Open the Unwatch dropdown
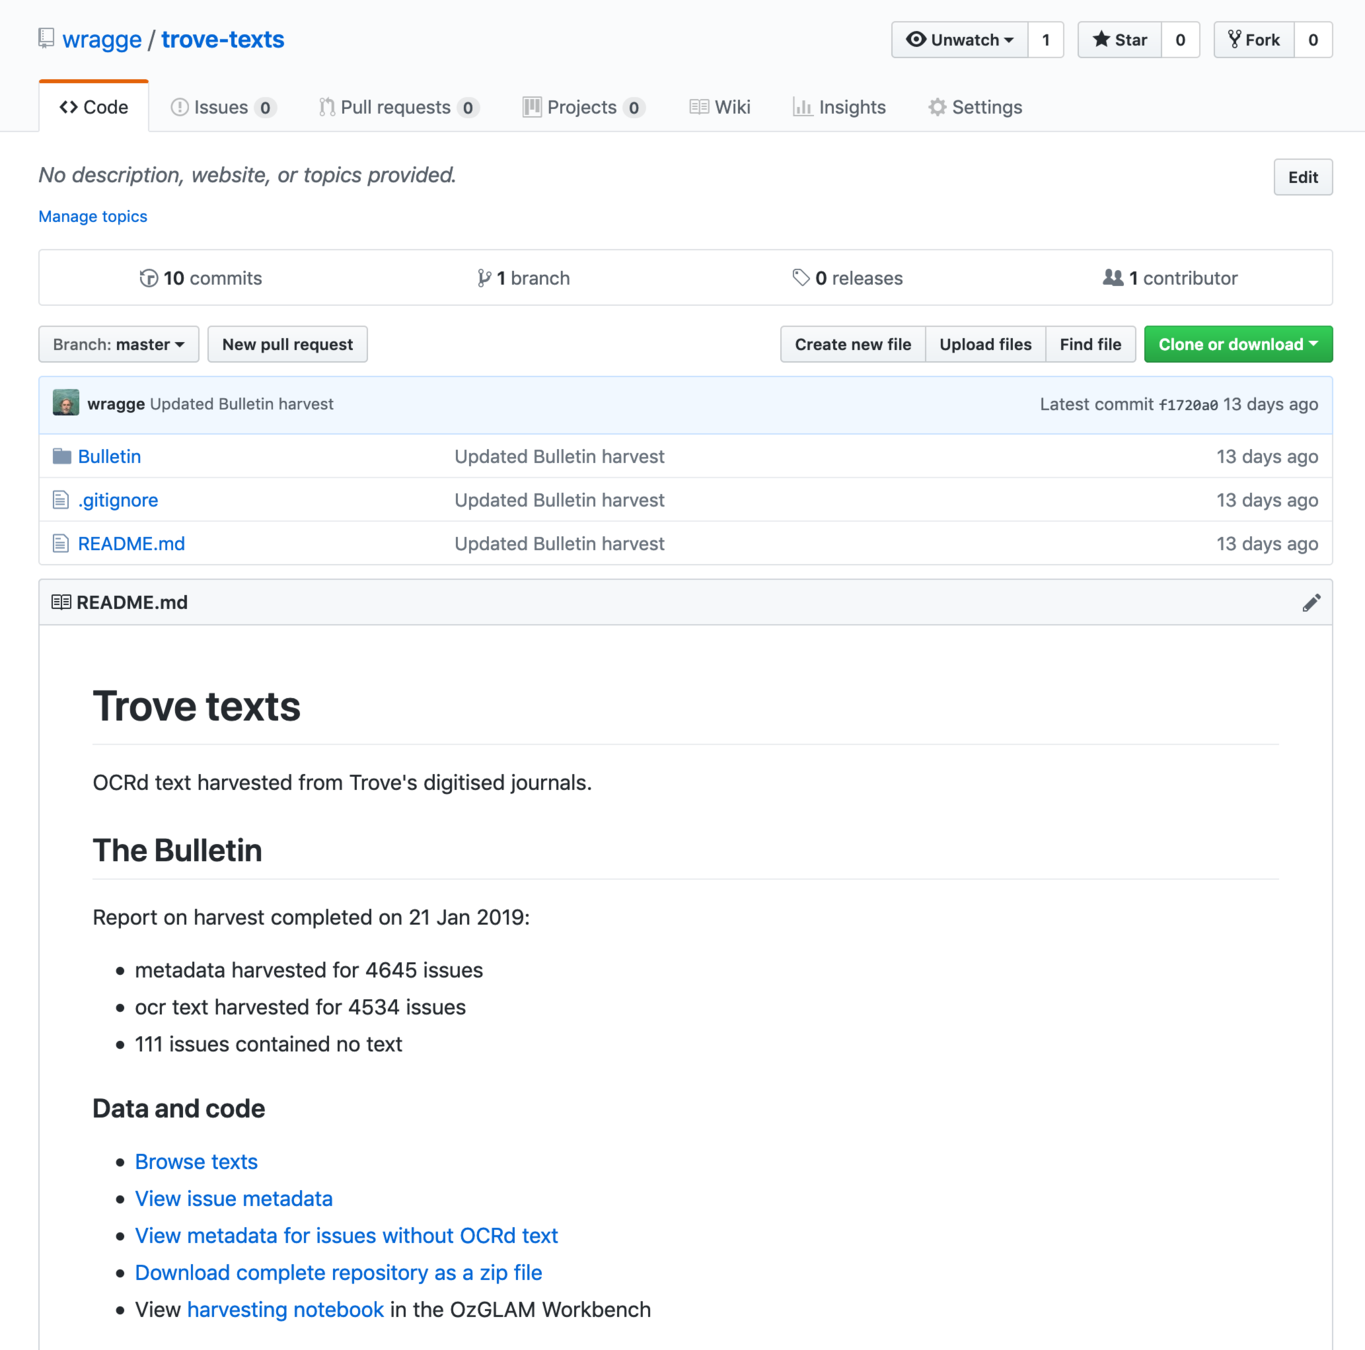The height and width of the screenshot is (1350, 1365). [960, 40]
